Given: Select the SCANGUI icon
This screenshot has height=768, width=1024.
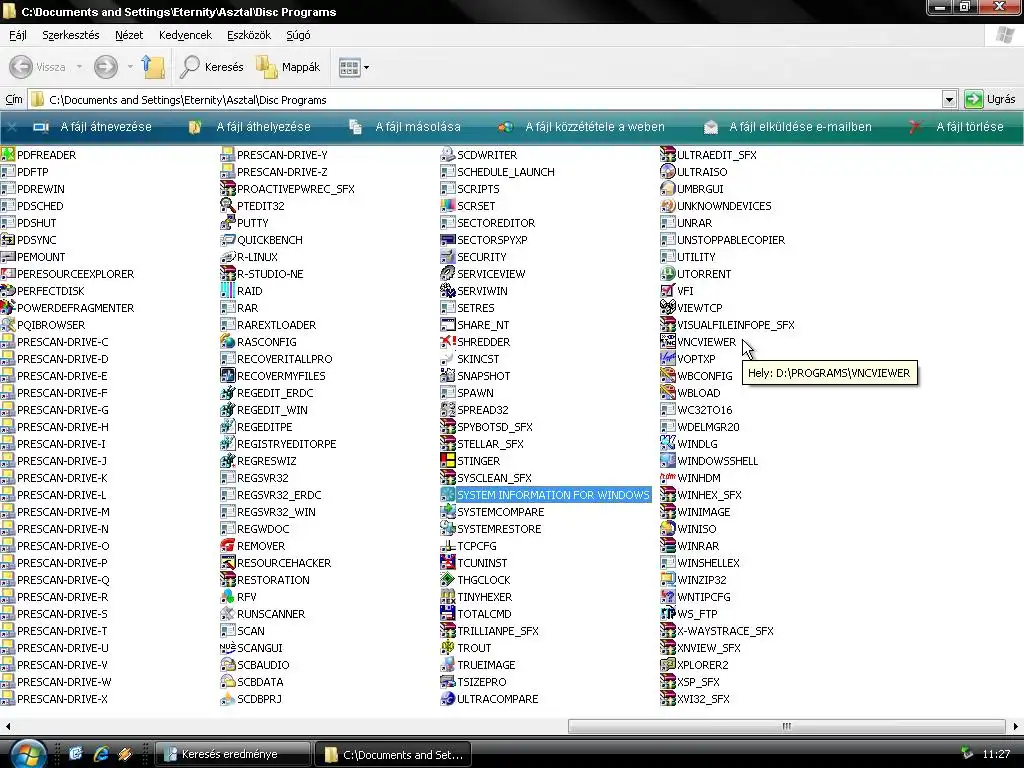Looking at the screenshot, I should tap(227, 647).
